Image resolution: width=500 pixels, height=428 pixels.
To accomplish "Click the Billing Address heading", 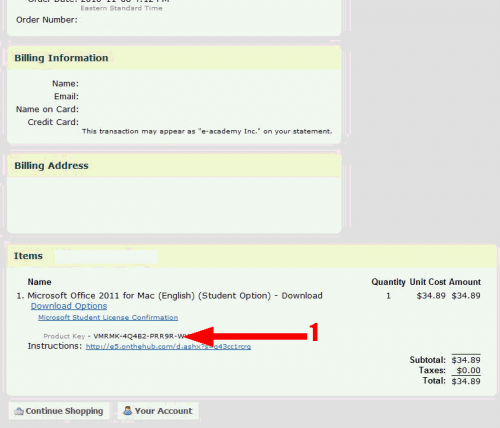I will click(x=51, y=166).
